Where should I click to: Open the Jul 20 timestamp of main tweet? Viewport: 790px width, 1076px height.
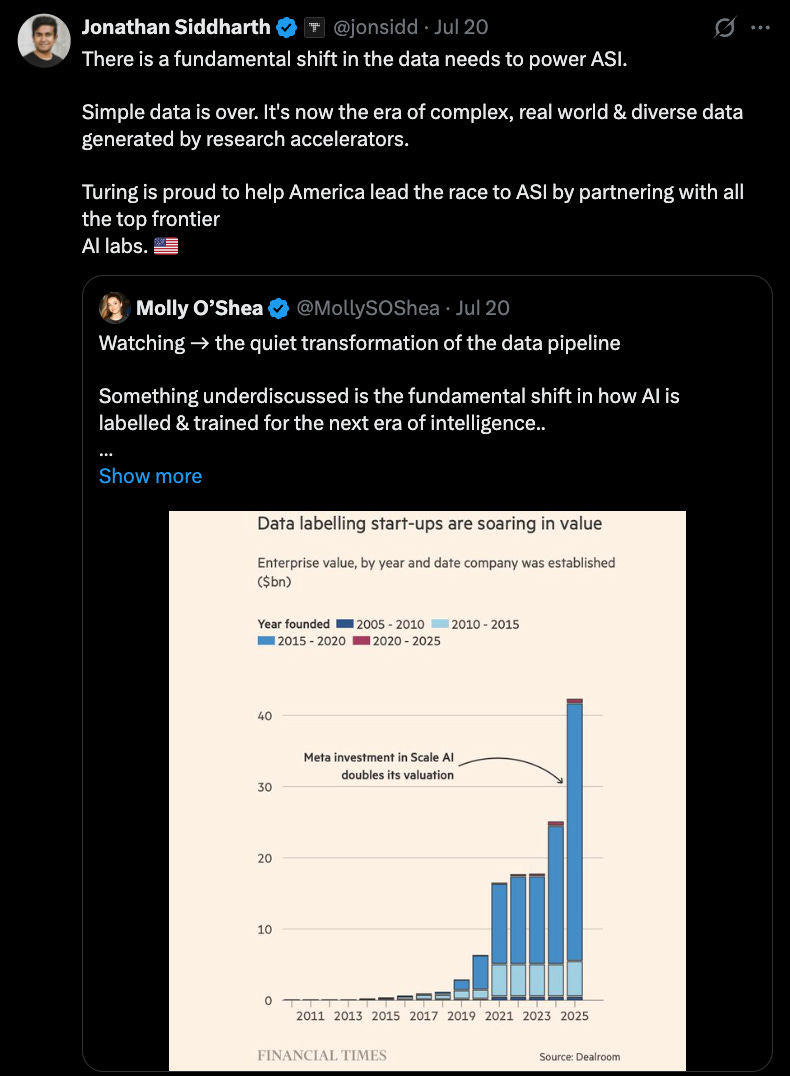click(x=461, y=27)
